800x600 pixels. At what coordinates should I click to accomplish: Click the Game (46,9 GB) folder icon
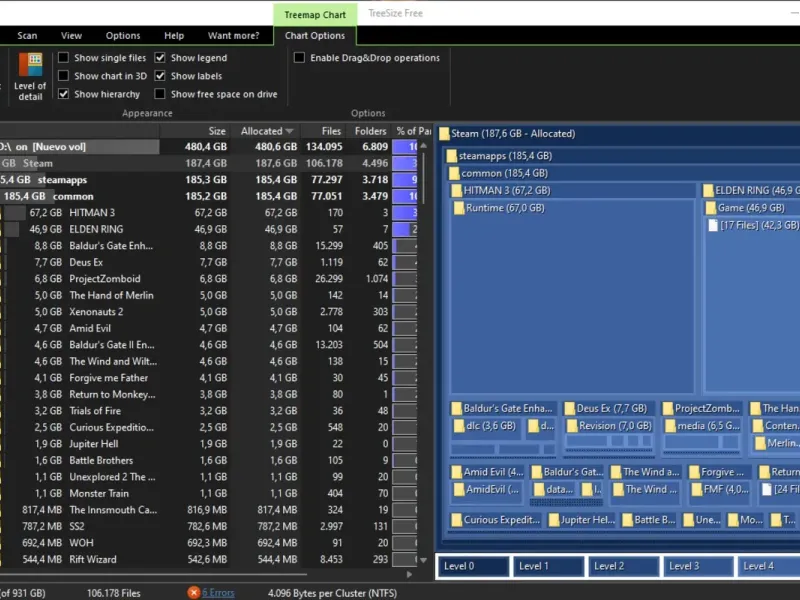point(711,208)
